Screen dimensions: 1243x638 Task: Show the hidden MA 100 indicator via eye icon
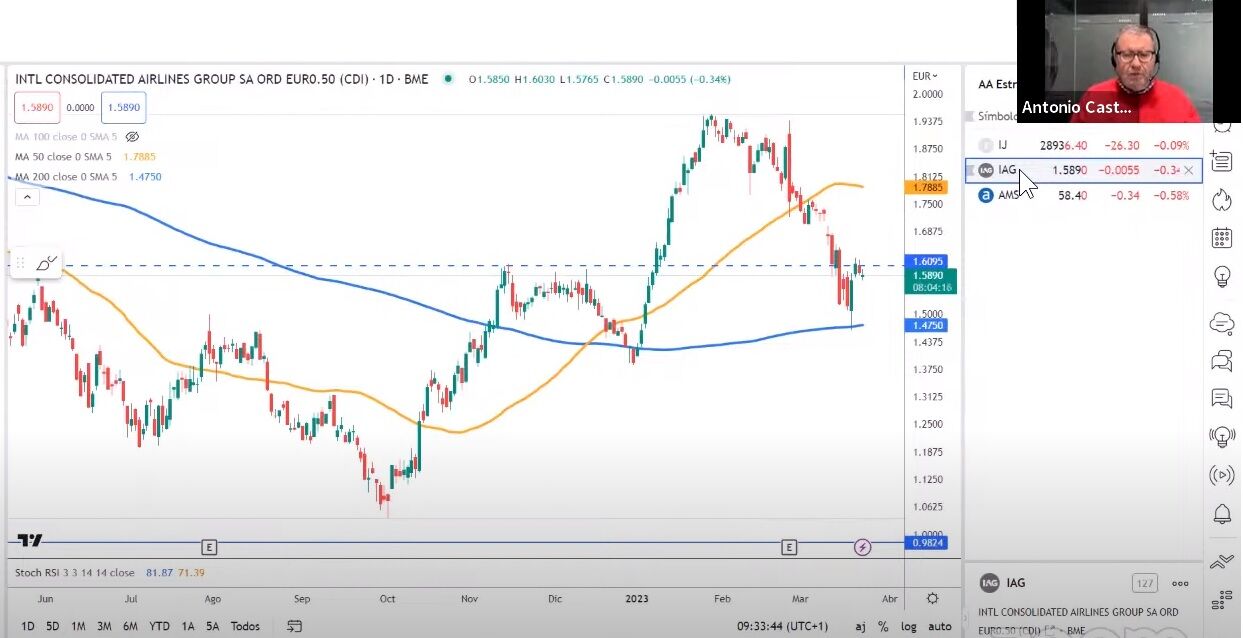pyautogui.click(x=132, y=137)
